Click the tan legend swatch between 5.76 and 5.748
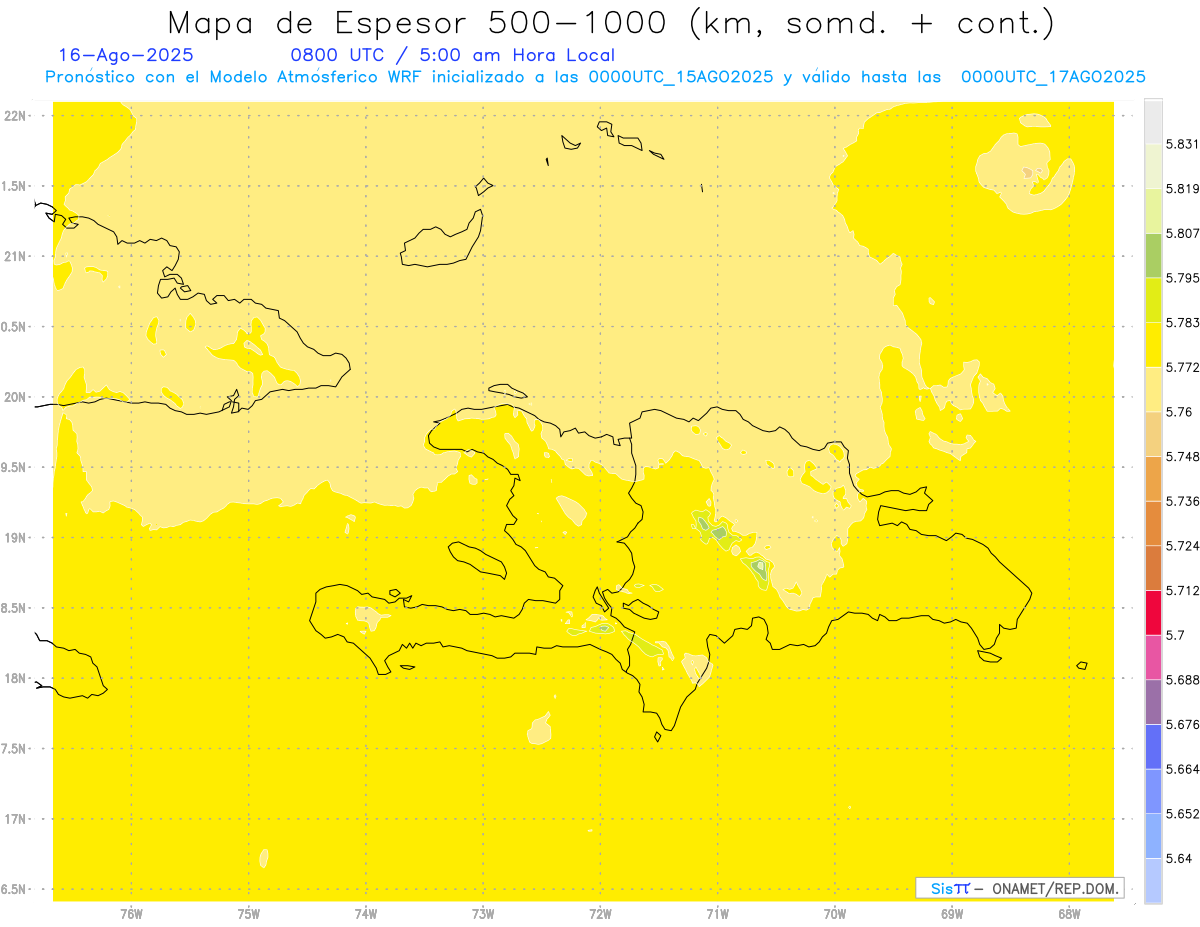 [1153, 434]
